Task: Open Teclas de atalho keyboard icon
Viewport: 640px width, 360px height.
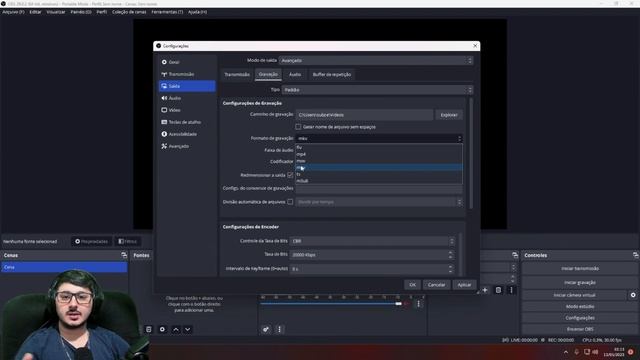Action: tap(164, 122)
